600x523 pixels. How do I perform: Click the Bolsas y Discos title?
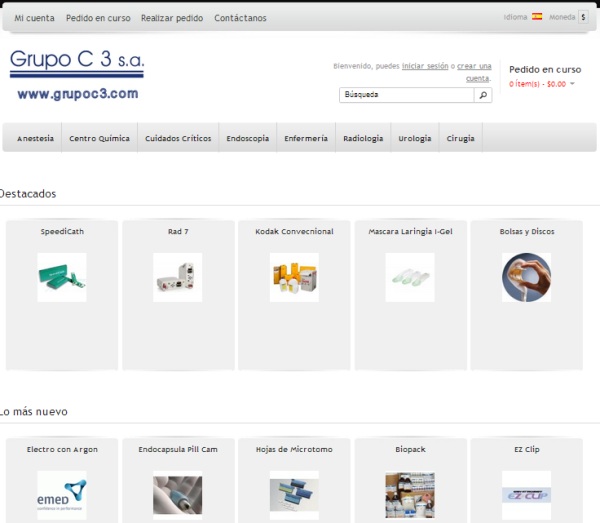(527, 231)
